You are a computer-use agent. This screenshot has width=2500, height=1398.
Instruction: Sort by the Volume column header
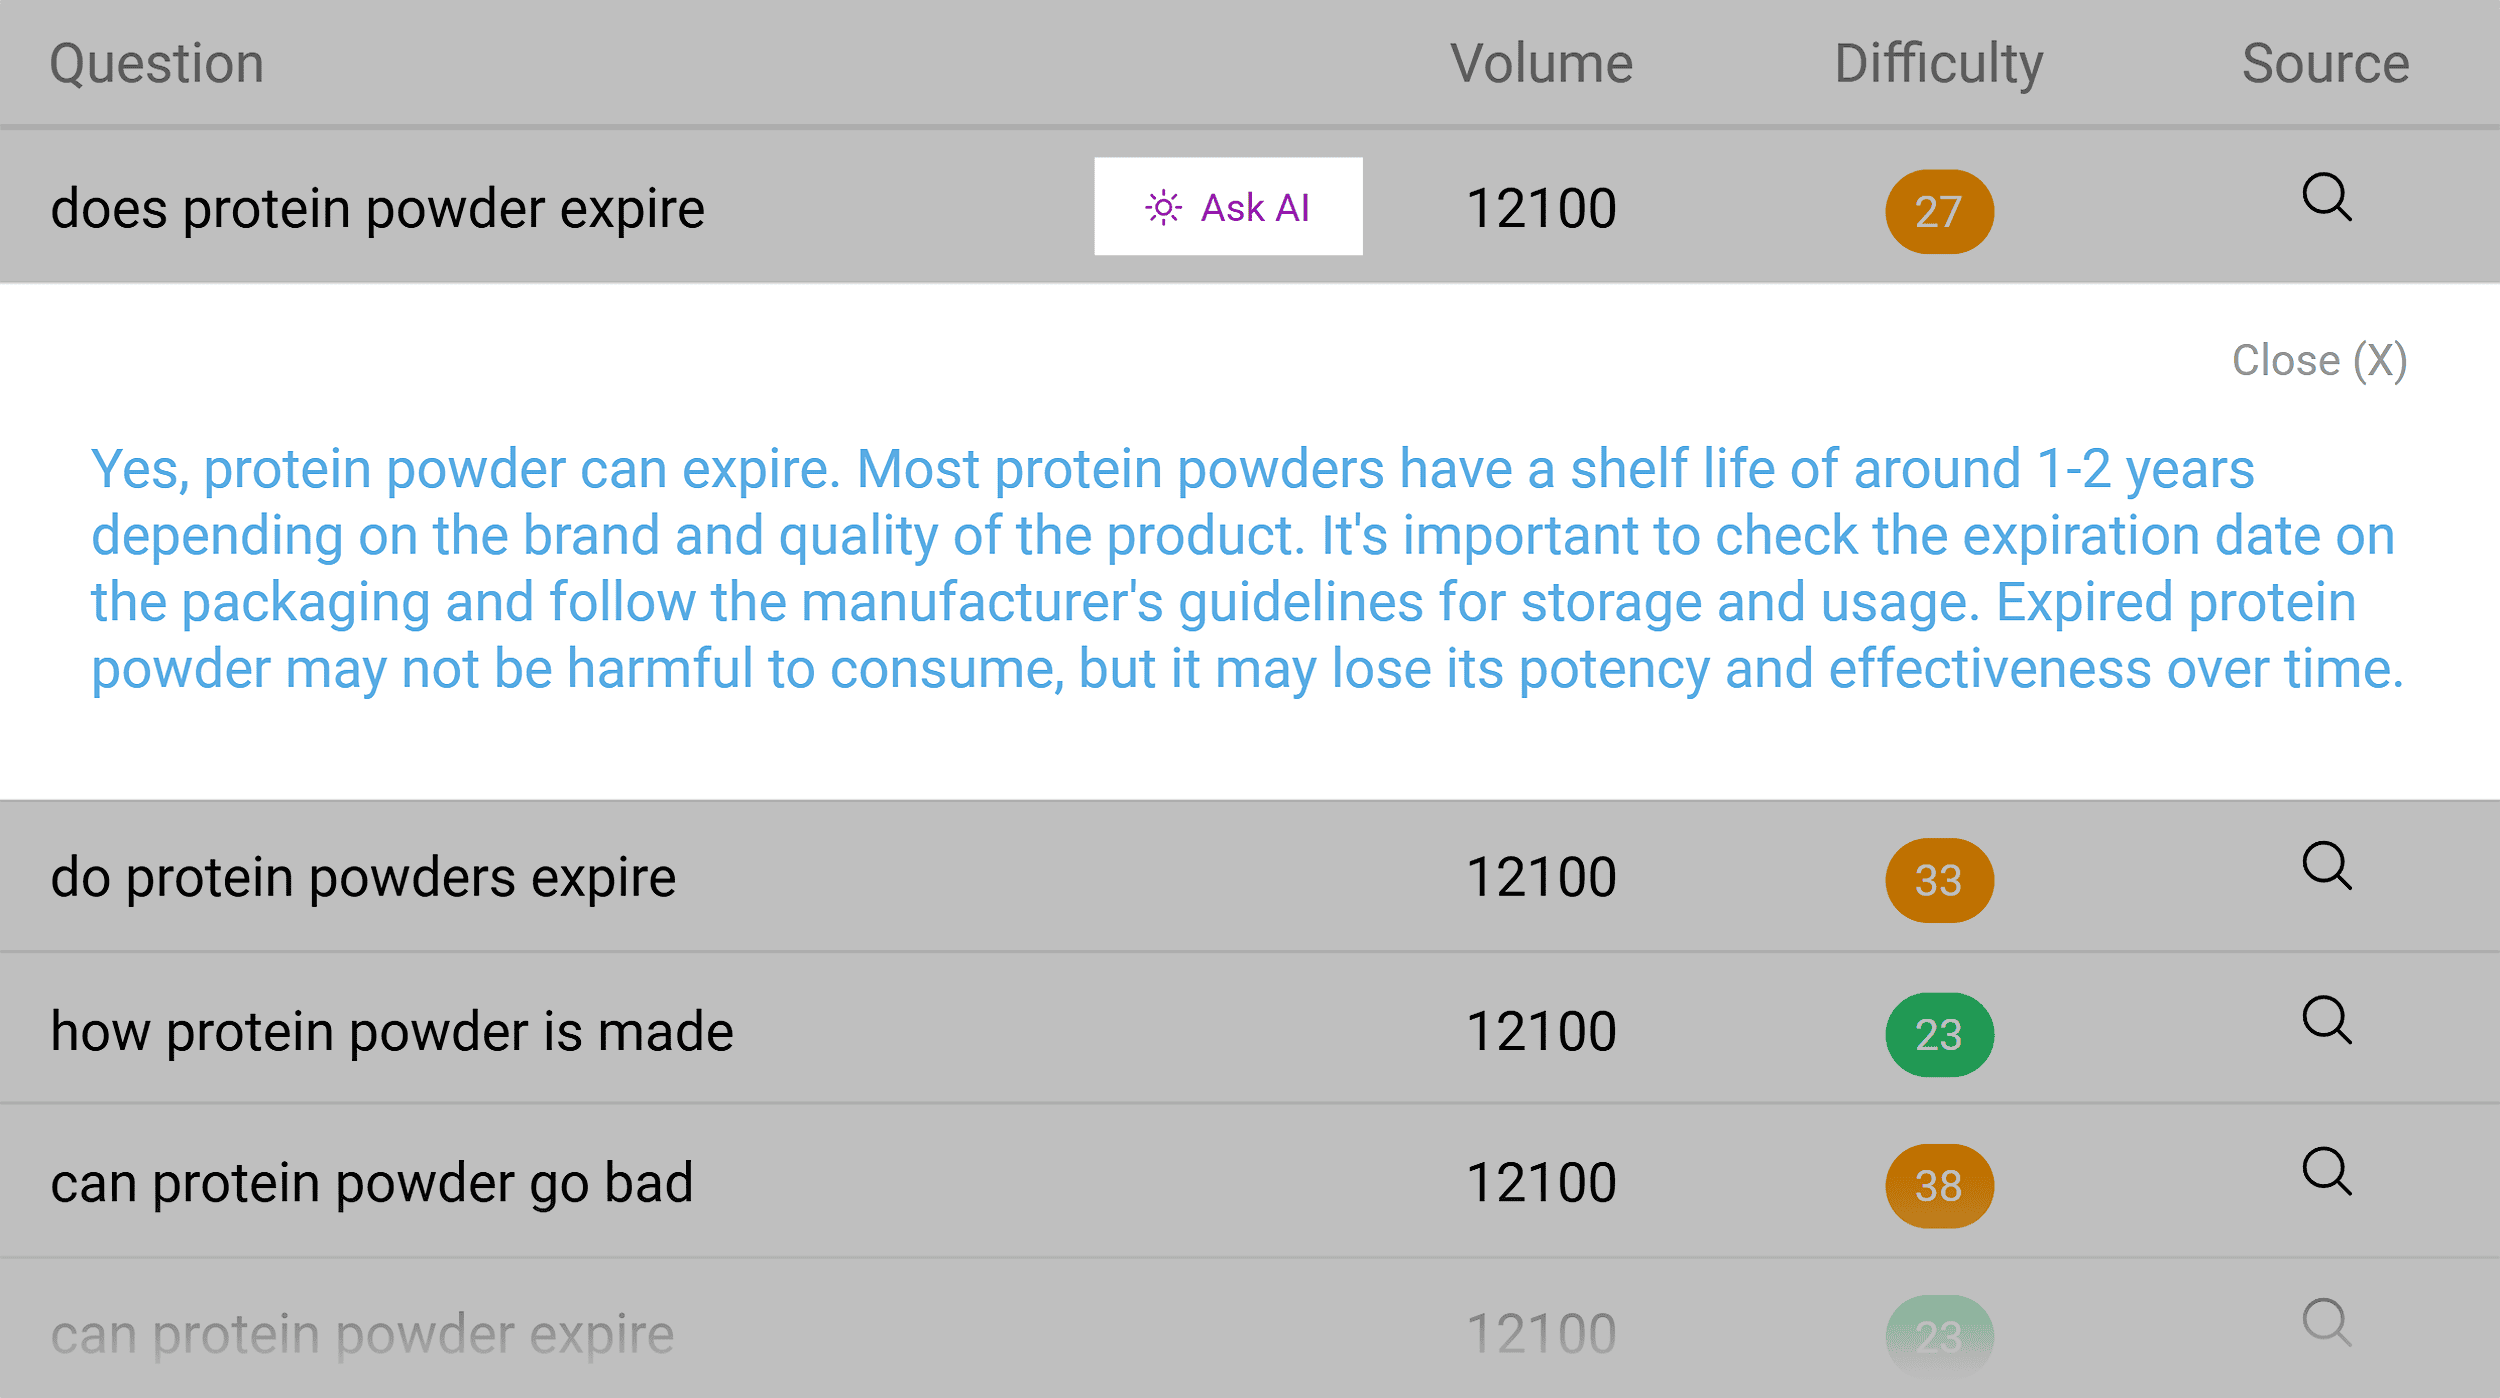(1541, 63)
